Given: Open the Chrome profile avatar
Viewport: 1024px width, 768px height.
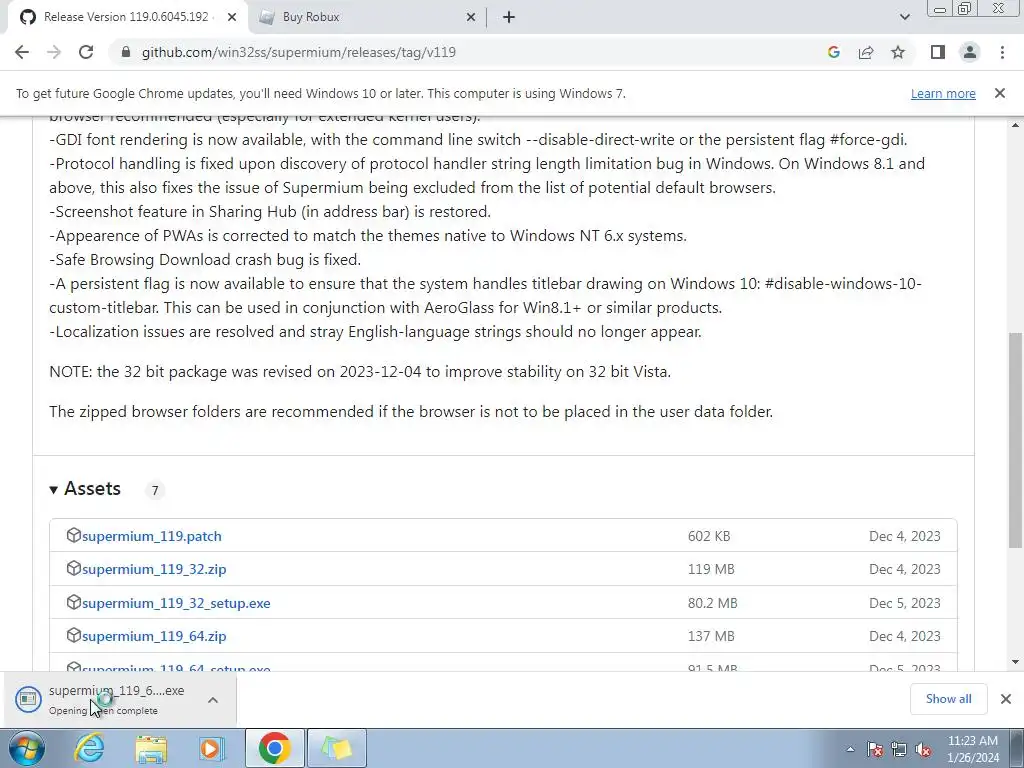Looking at the screenshot, I should click(970, 52).
